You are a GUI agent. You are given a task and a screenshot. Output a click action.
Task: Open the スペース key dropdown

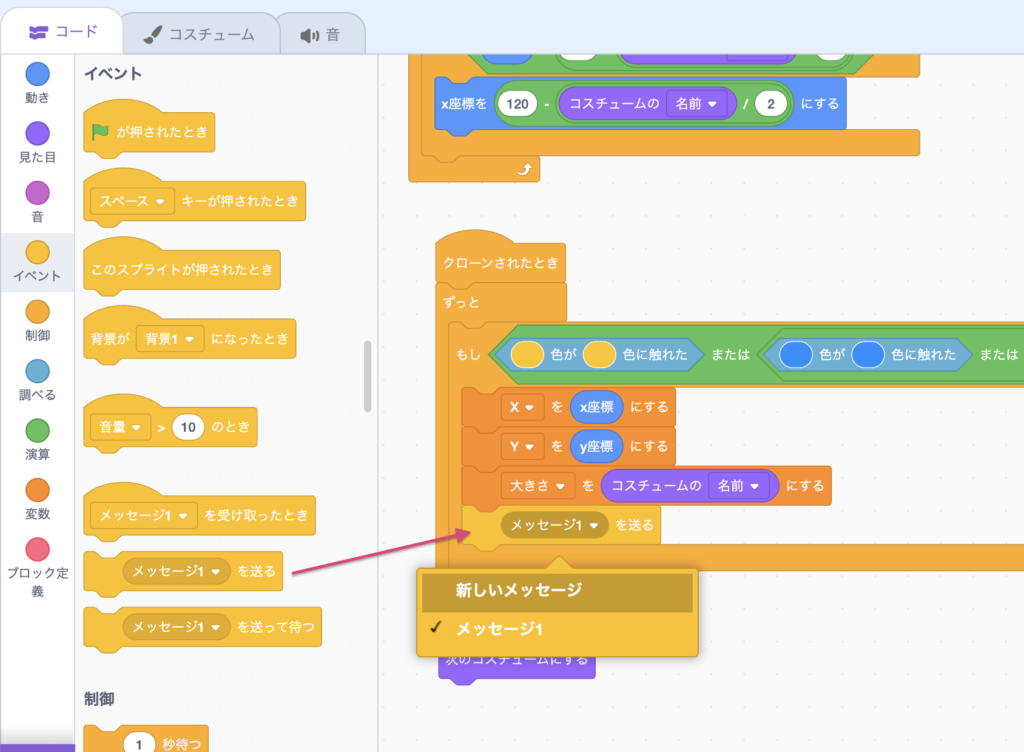132,201
